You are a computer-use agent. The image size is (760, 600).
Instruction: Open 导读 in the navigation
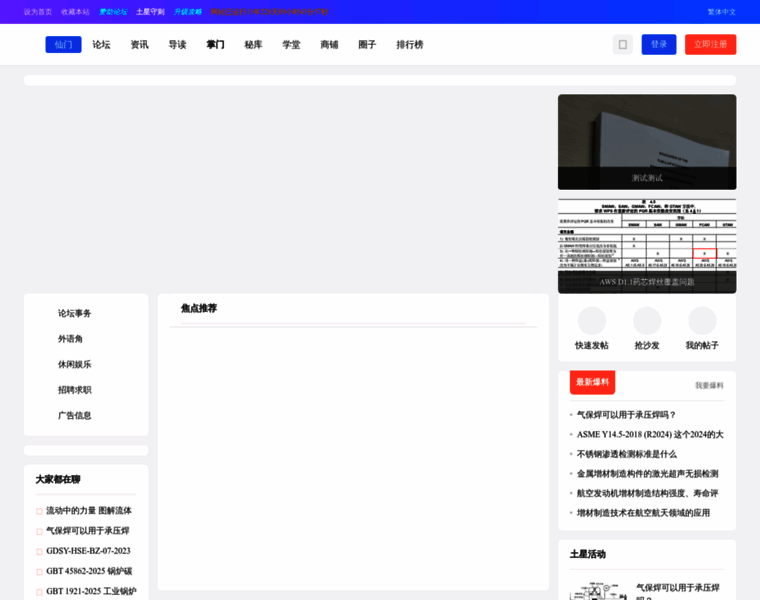(177, 45)
